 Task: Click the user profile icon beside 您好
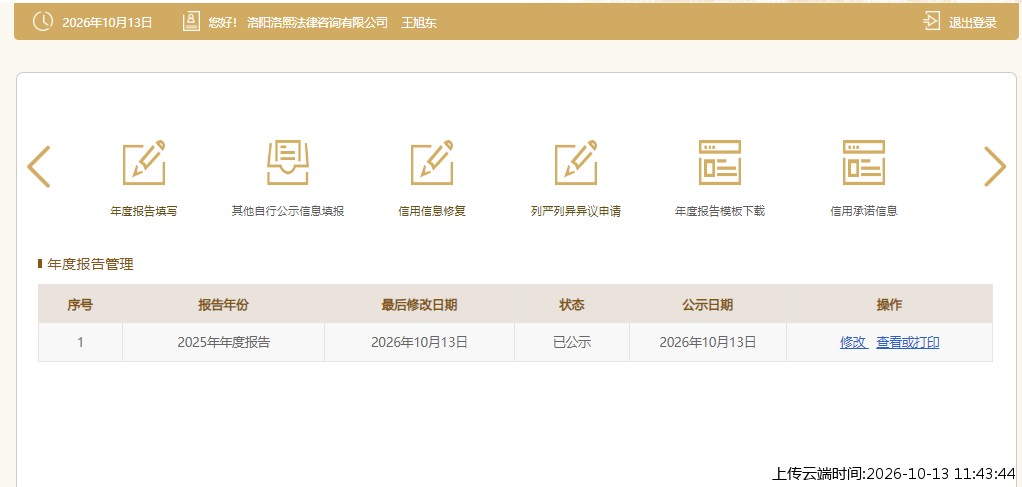coord(191,22)
